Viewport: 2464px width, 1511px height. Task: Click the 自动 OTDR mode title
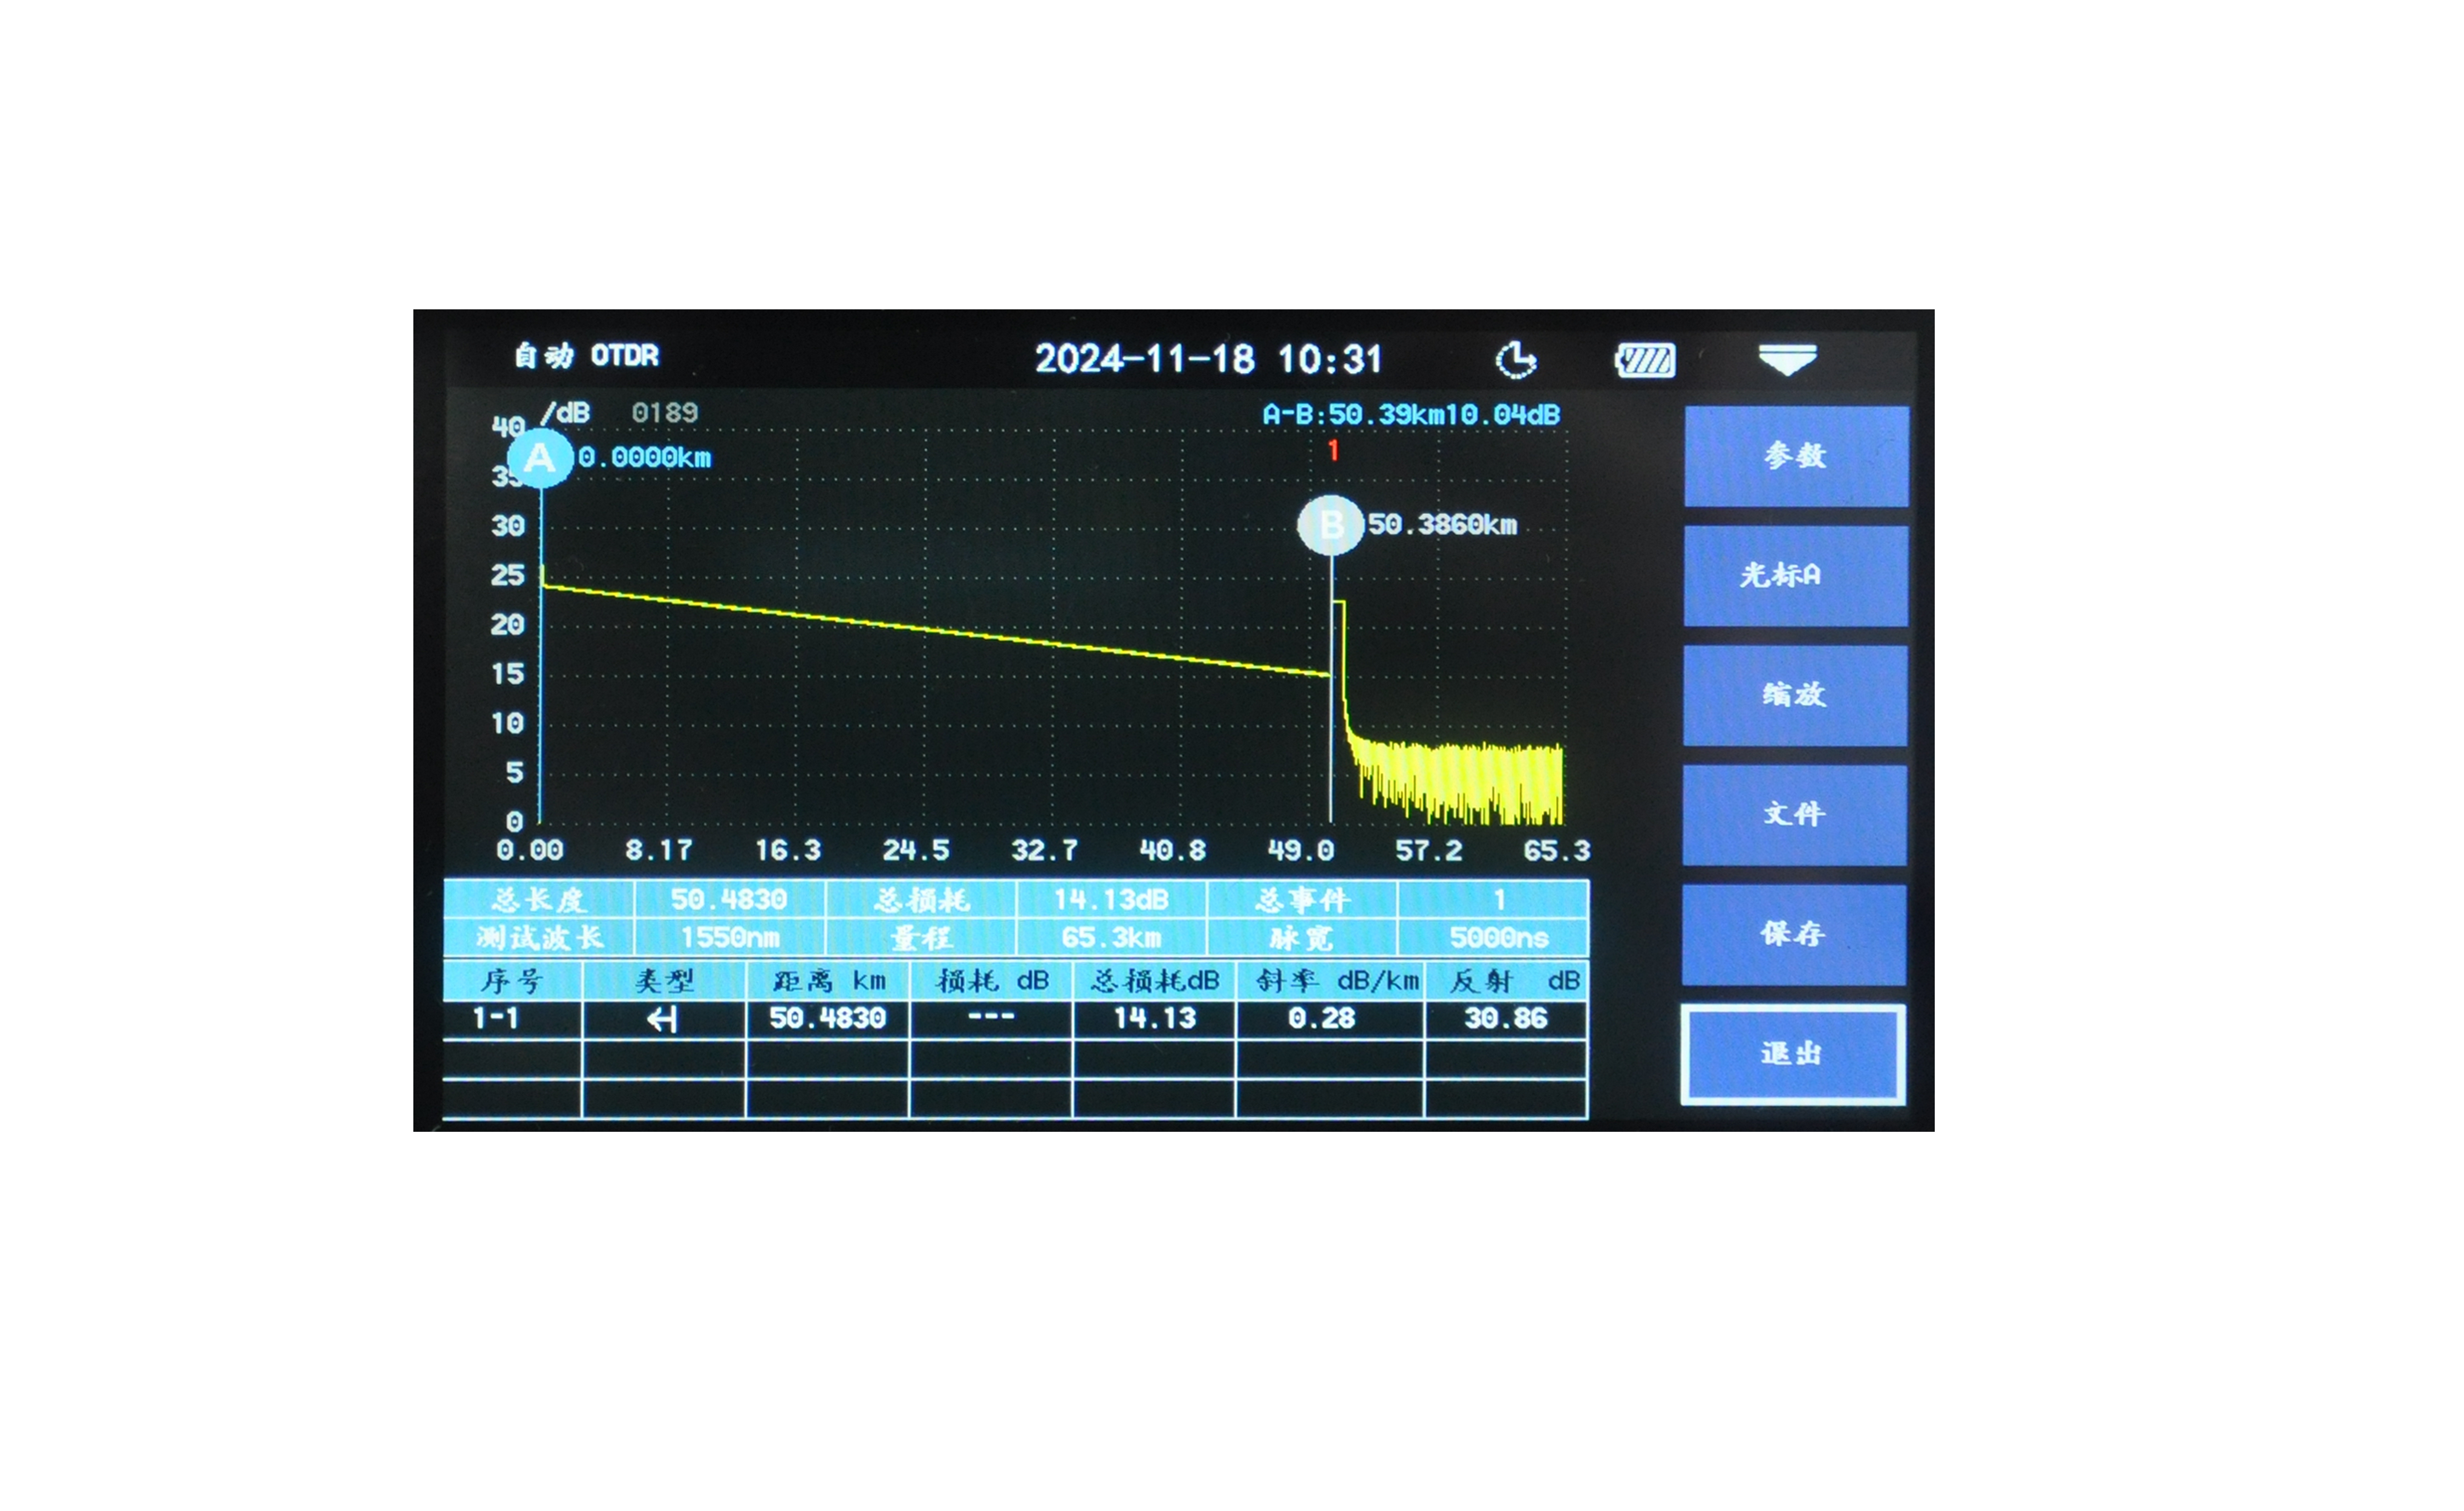pos(587,356)
